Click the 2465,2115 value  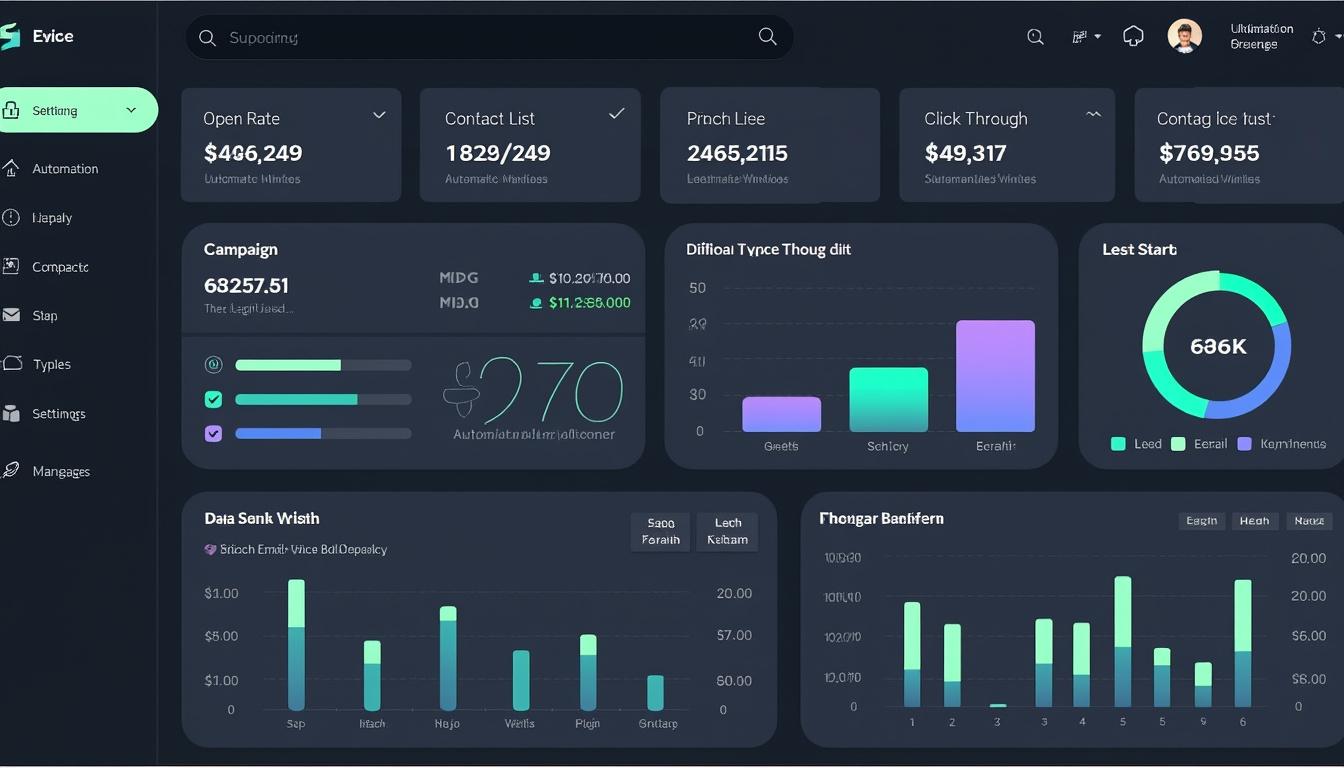point(737,153)
